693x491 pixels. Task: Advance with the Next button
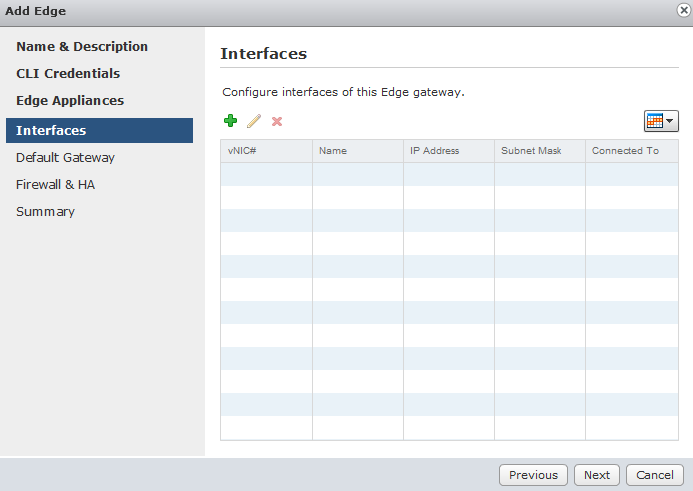pos(597,475)
